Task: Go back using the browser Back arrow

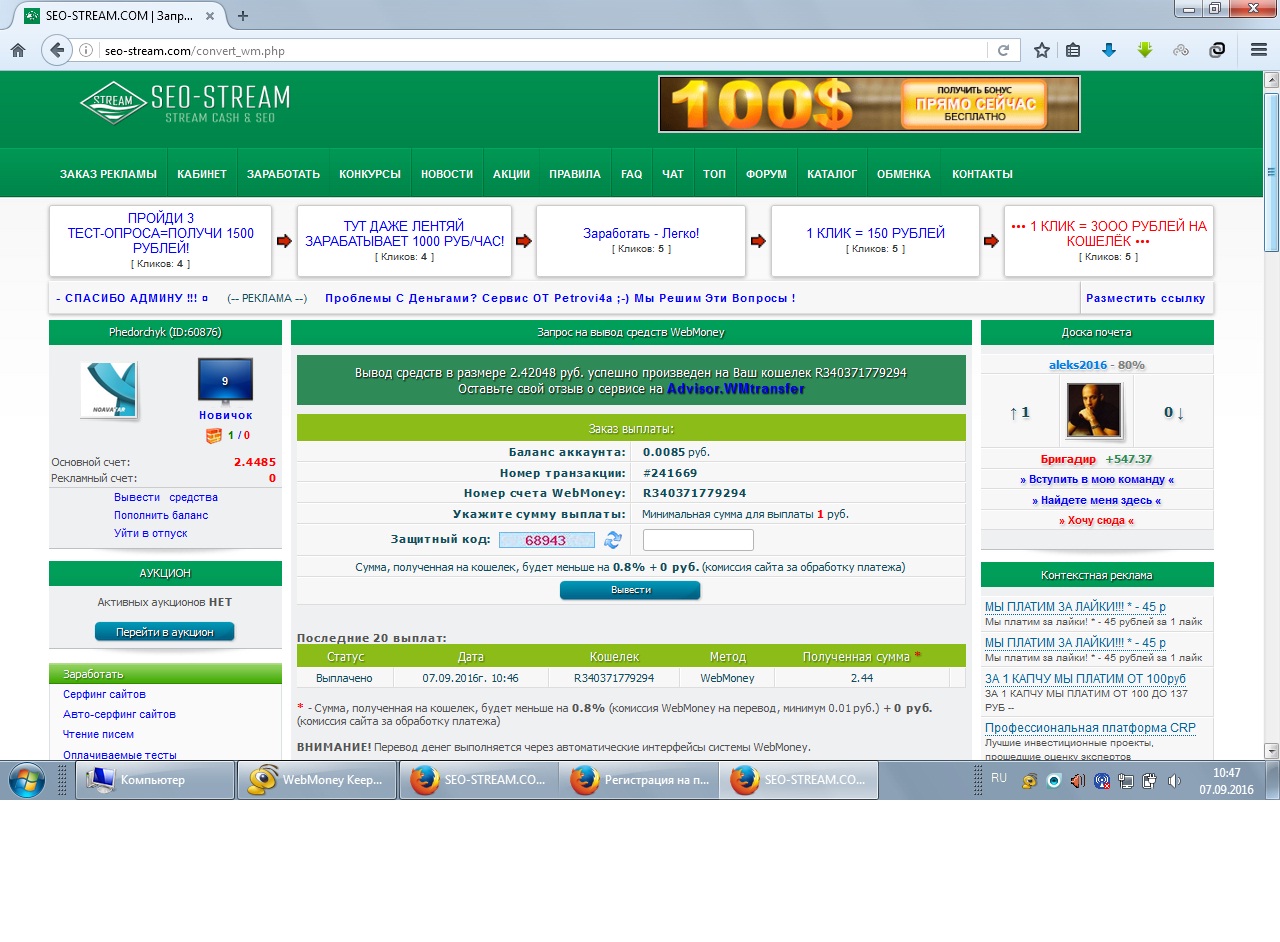Action: coord(57,50)
